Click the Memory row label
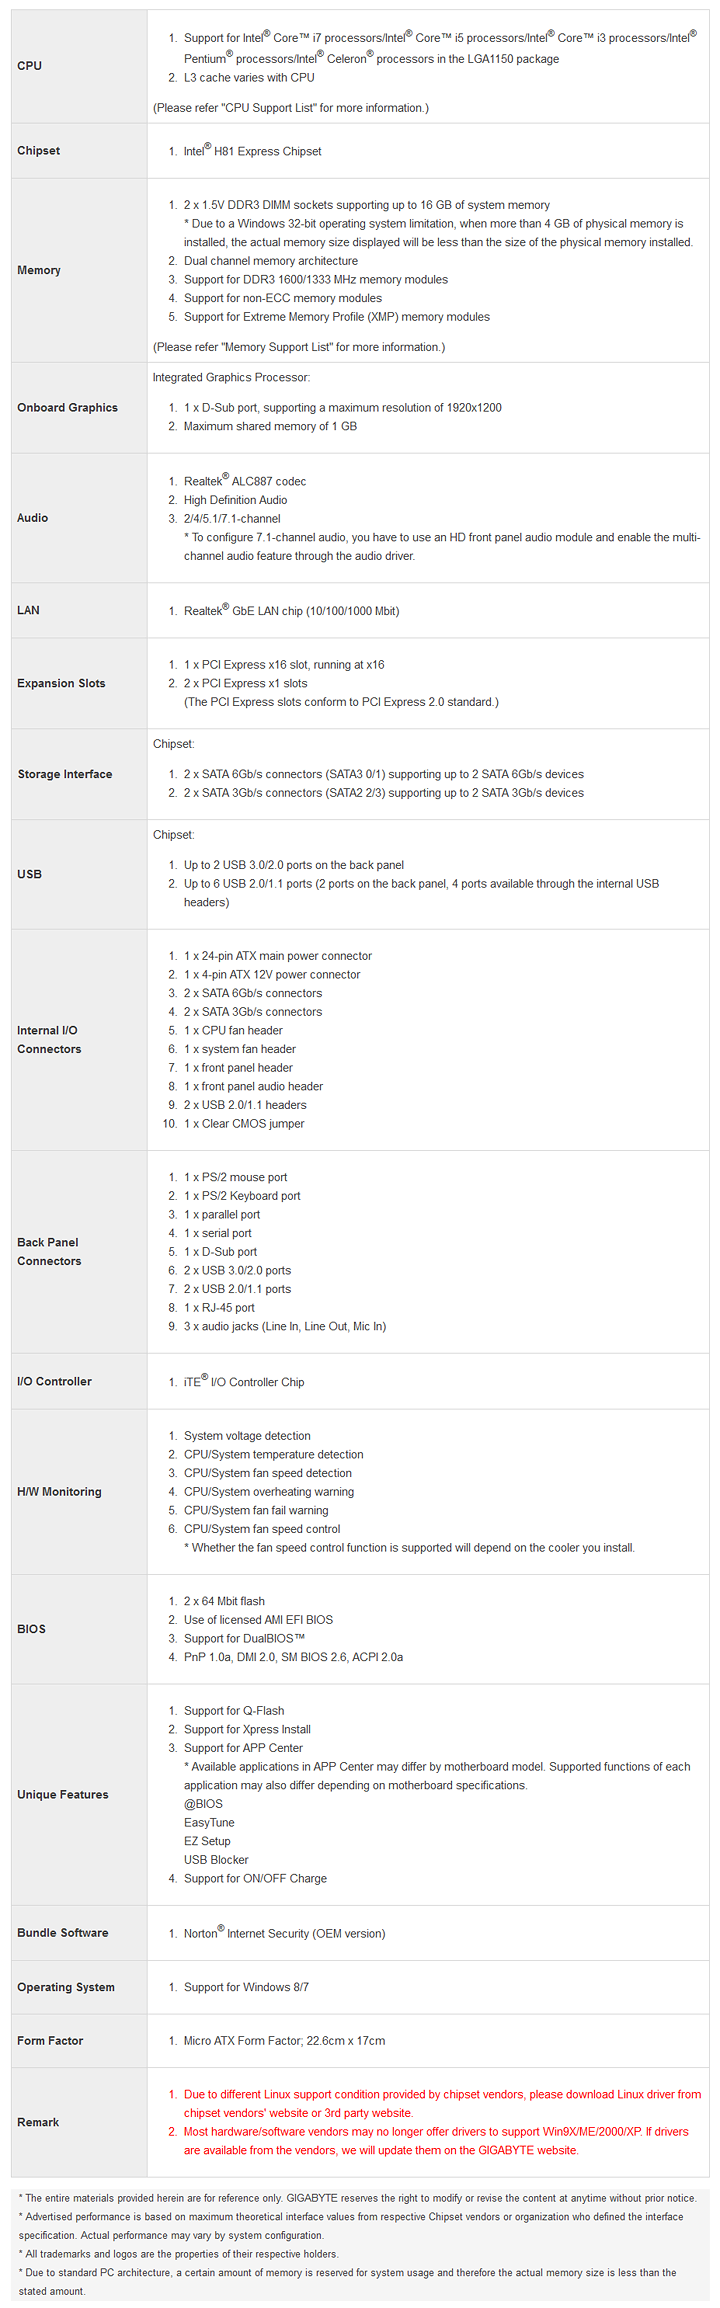This screenshot has width=720, height=2308. click(39, 271)
